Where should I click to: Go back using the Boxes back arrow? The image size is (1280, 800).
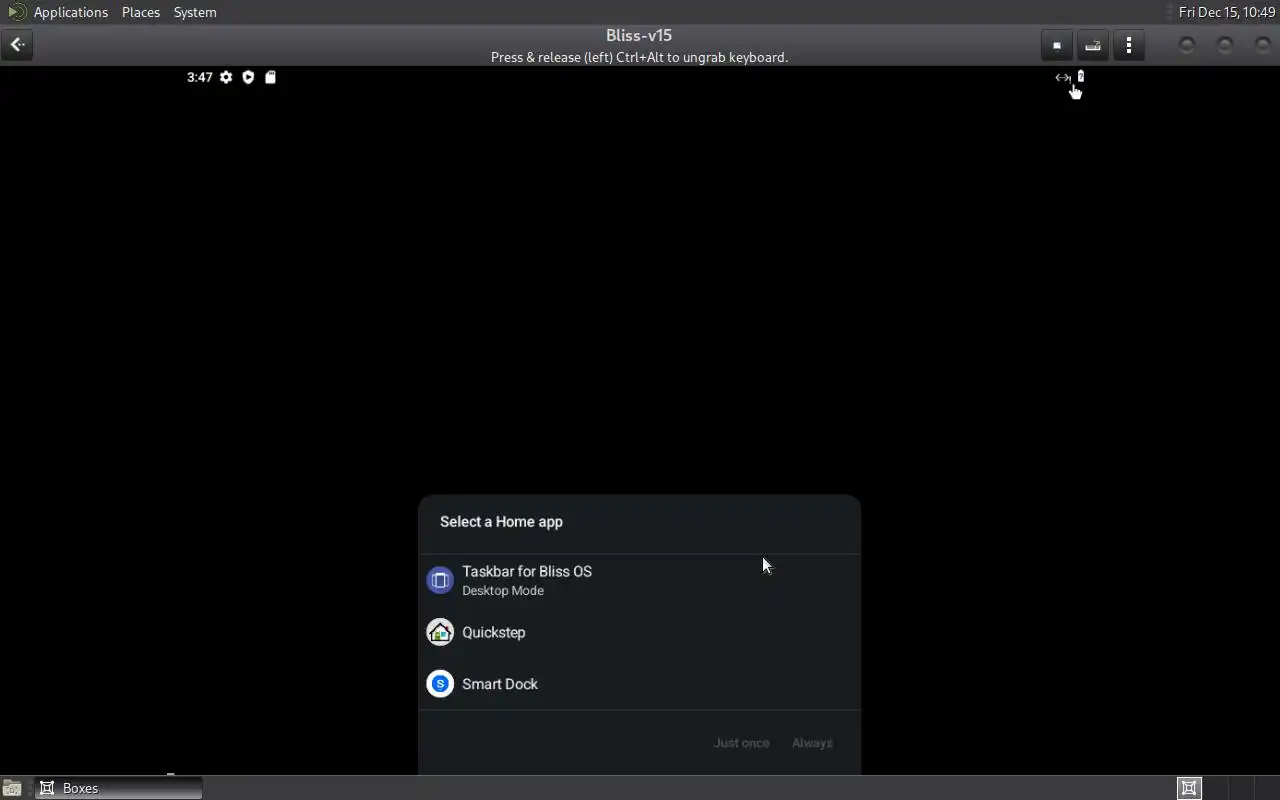tap(17, 45)
